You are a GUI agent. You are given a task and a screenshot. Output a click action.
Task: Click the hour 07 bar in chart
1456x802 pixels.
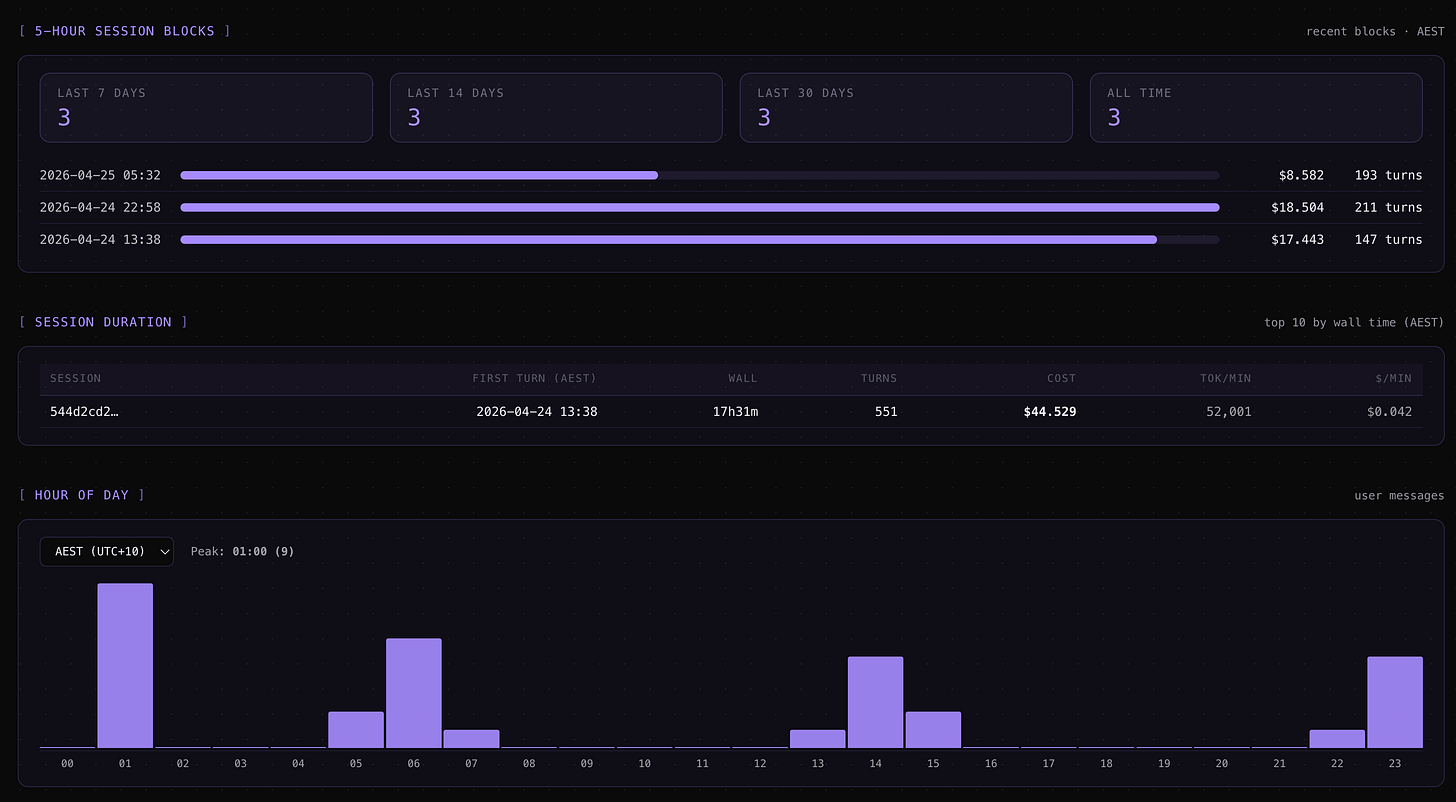coord(471,739)
